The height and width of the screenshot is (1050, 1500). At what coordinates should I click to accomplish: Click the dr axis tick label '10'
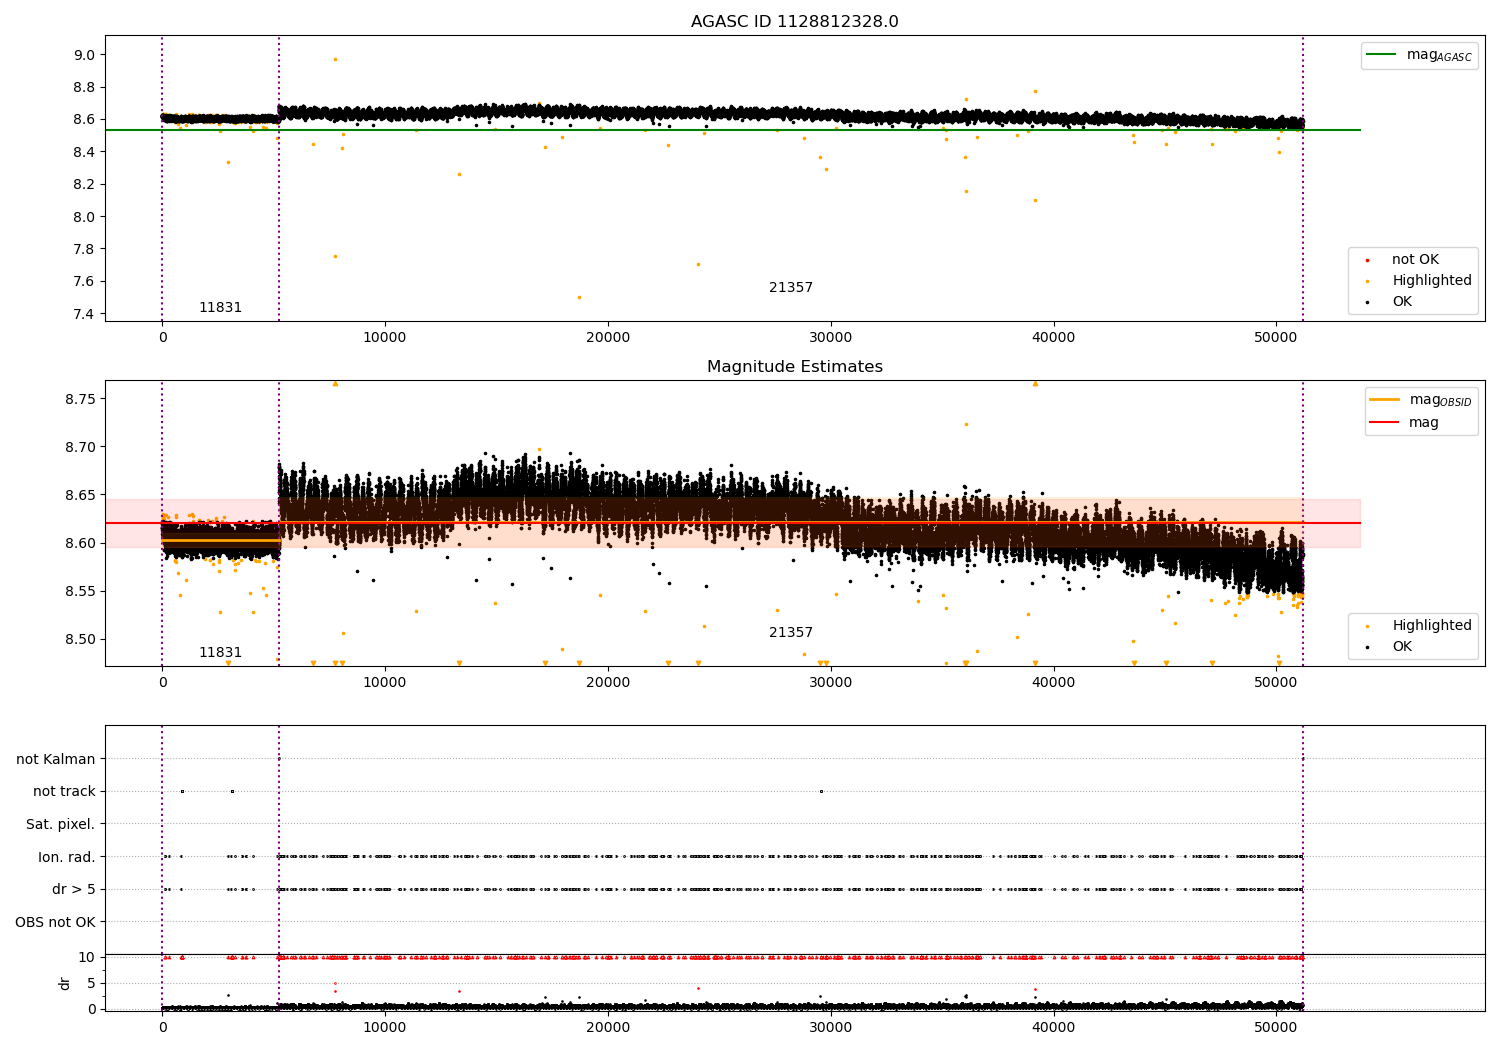[87, 958]
